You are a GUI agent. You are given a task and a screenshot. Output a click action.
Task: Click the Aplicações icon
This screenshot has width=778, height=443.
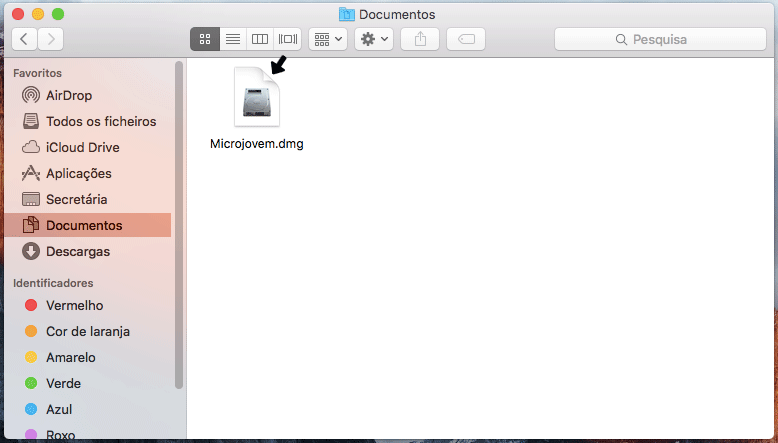(x=31, y=173)
